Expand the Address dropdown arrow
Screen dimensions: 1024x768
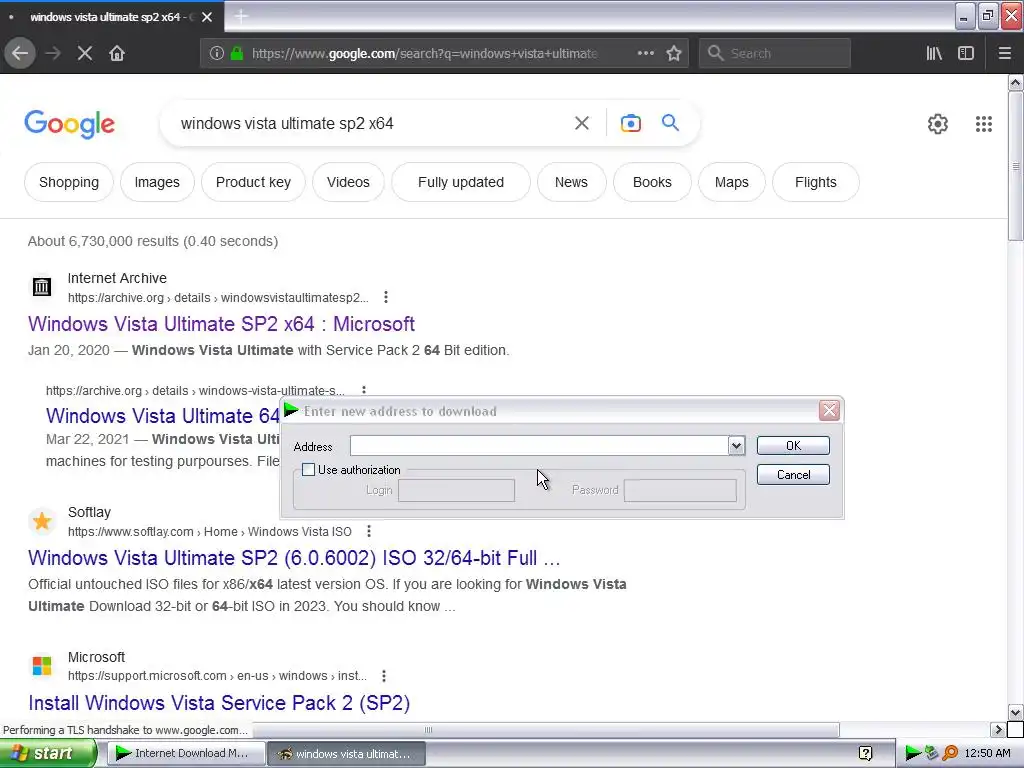[x=736, y=446]
